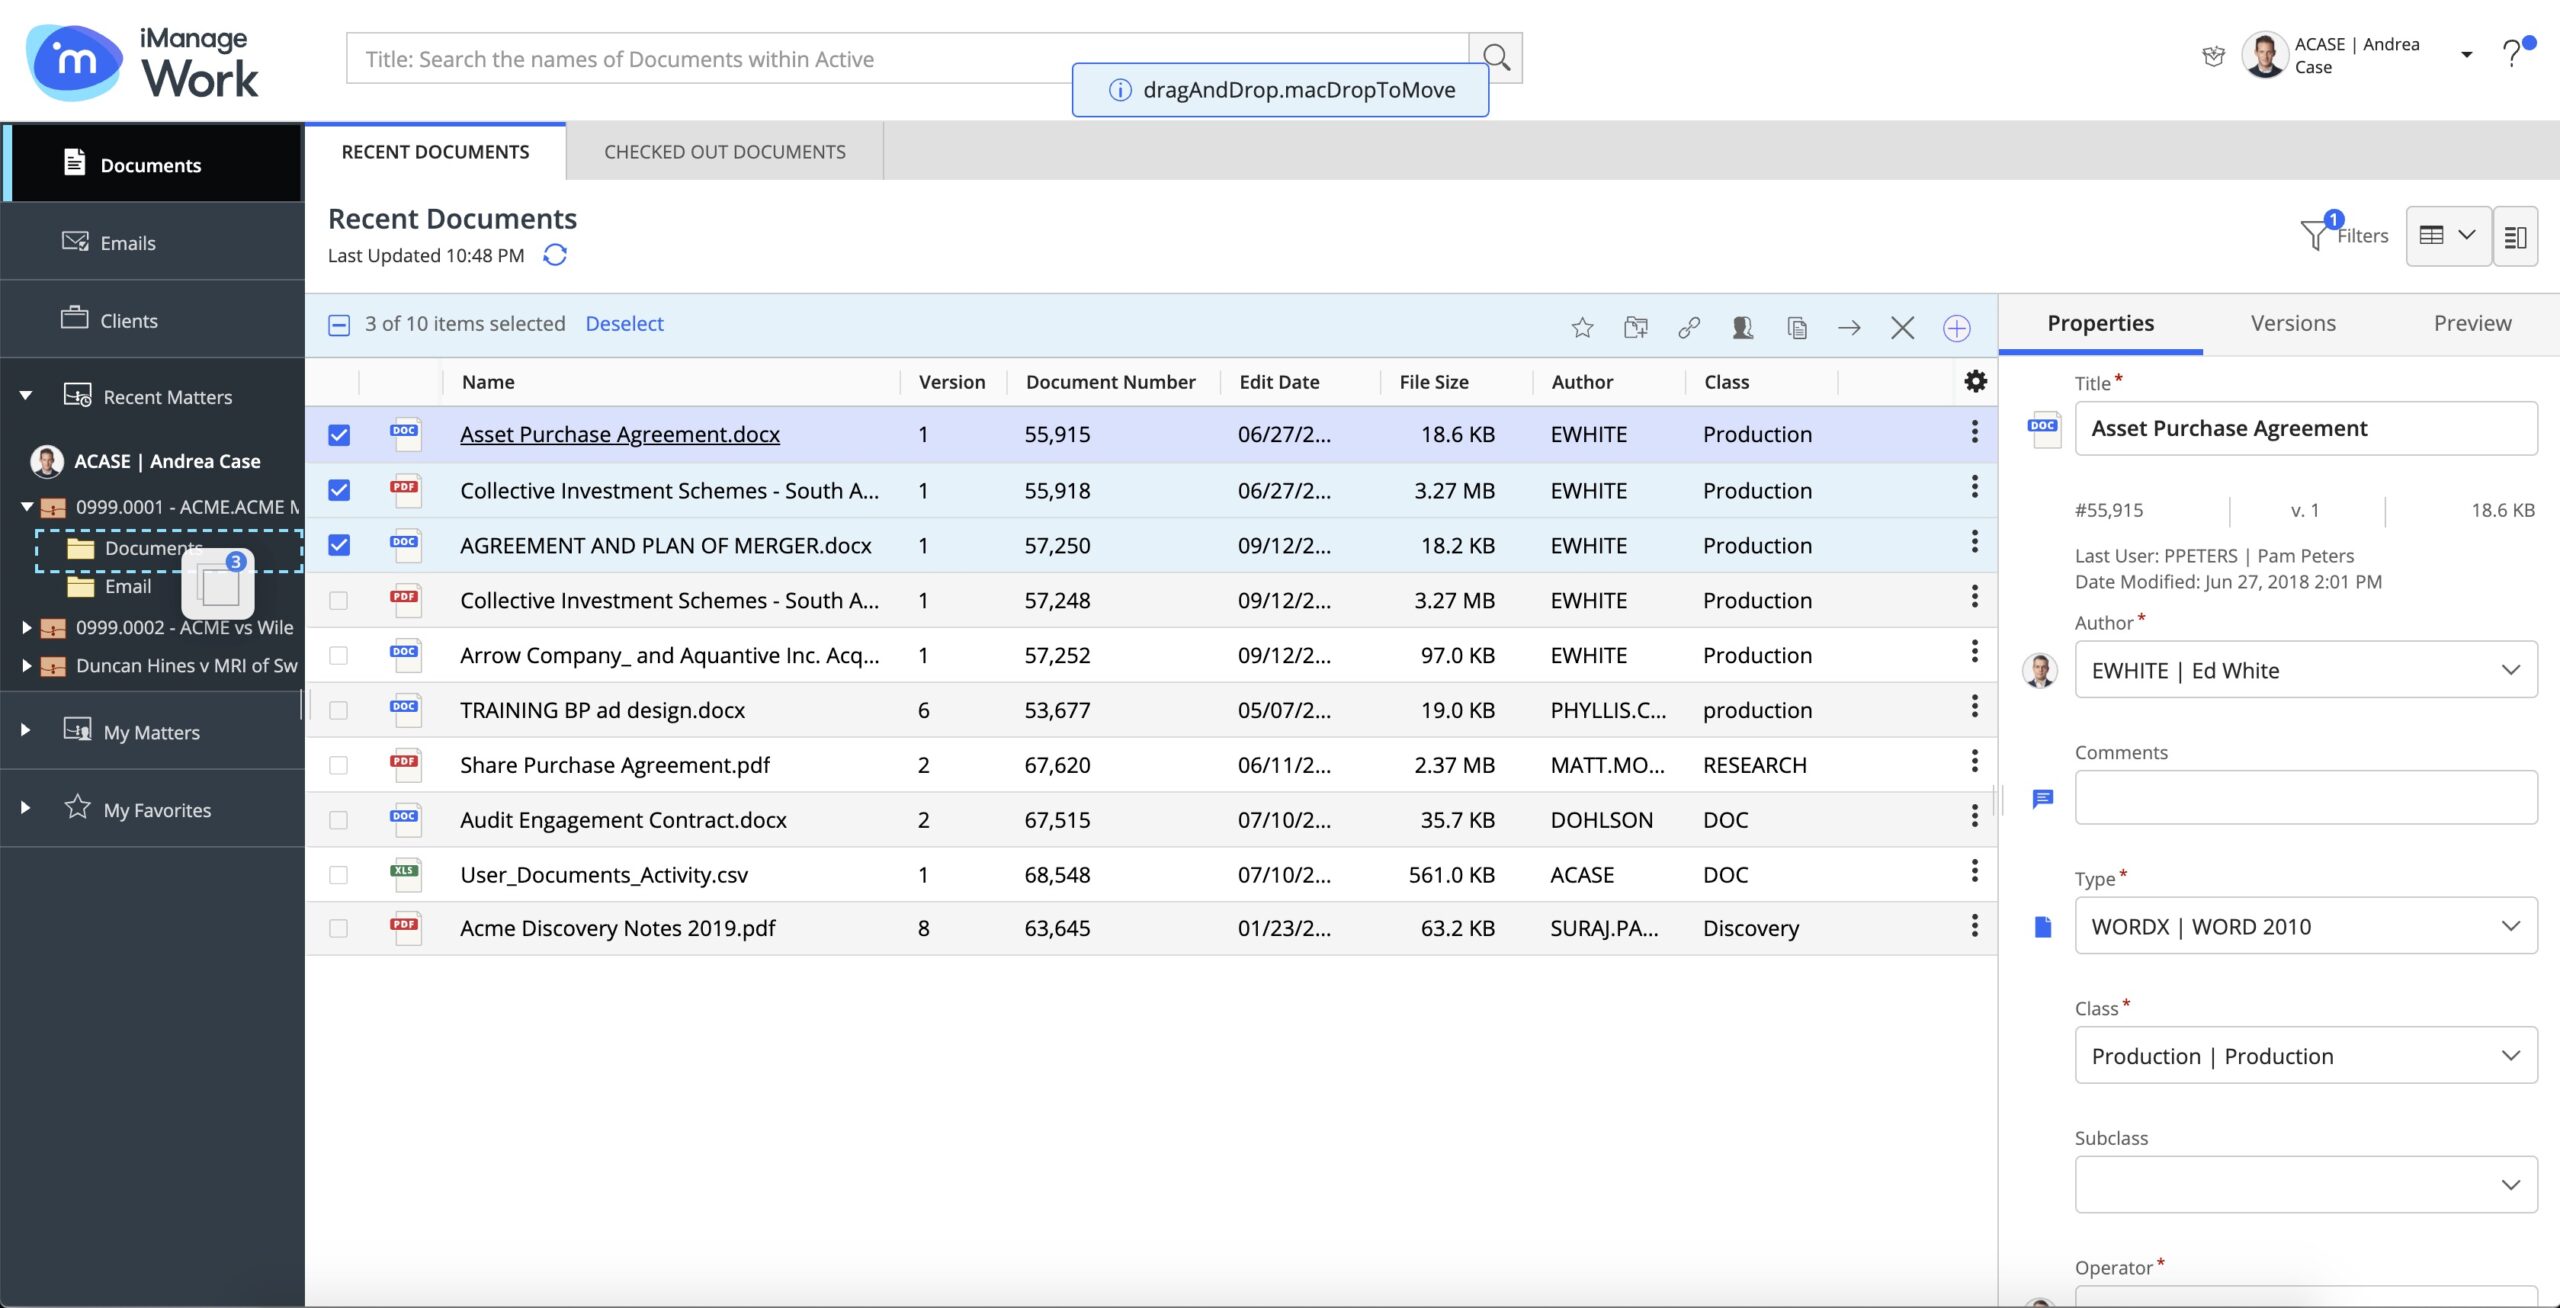Check the TRAINING BP ad design.docx checkbox
Viewport: 2560px width, 1308px height.
click(339, 710)
